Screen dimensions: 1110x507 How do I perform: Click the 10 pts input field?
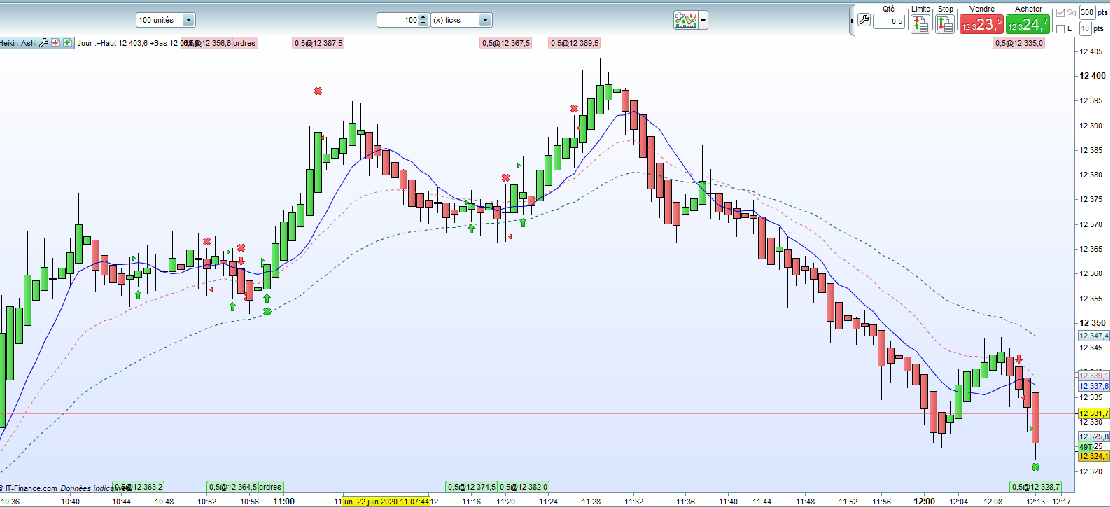(1085, 29)
